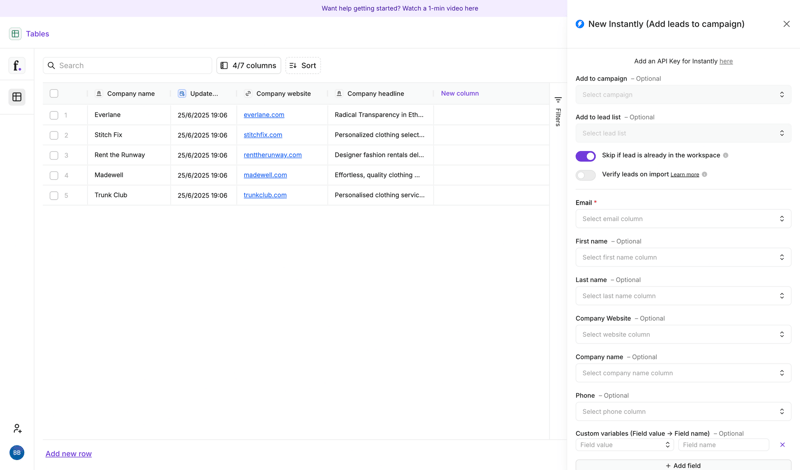Open stitchfix.com link
The width and height of the screenshot is (800, 470).
(x=263, y=135)
